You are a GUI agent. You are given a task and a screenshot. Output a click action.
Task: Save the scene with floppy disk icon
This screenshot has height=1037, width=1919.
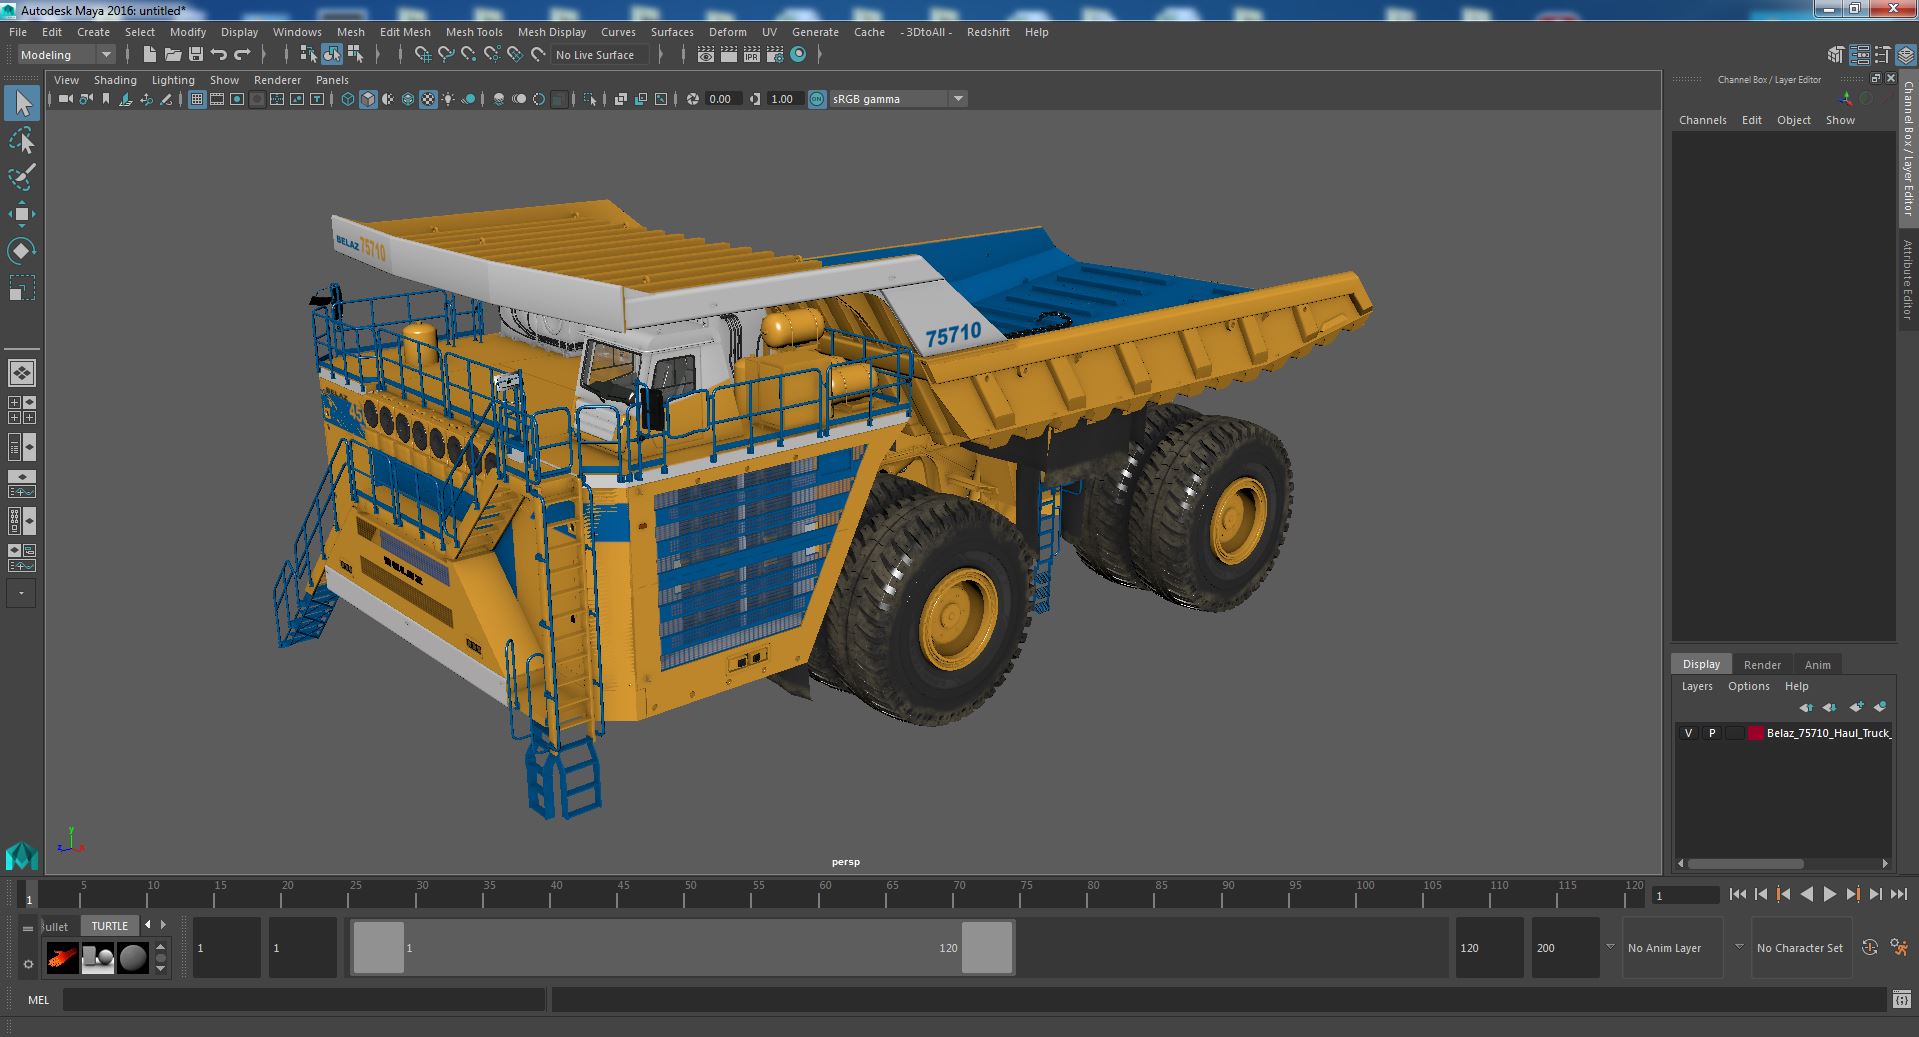click(x=196, y=55)
